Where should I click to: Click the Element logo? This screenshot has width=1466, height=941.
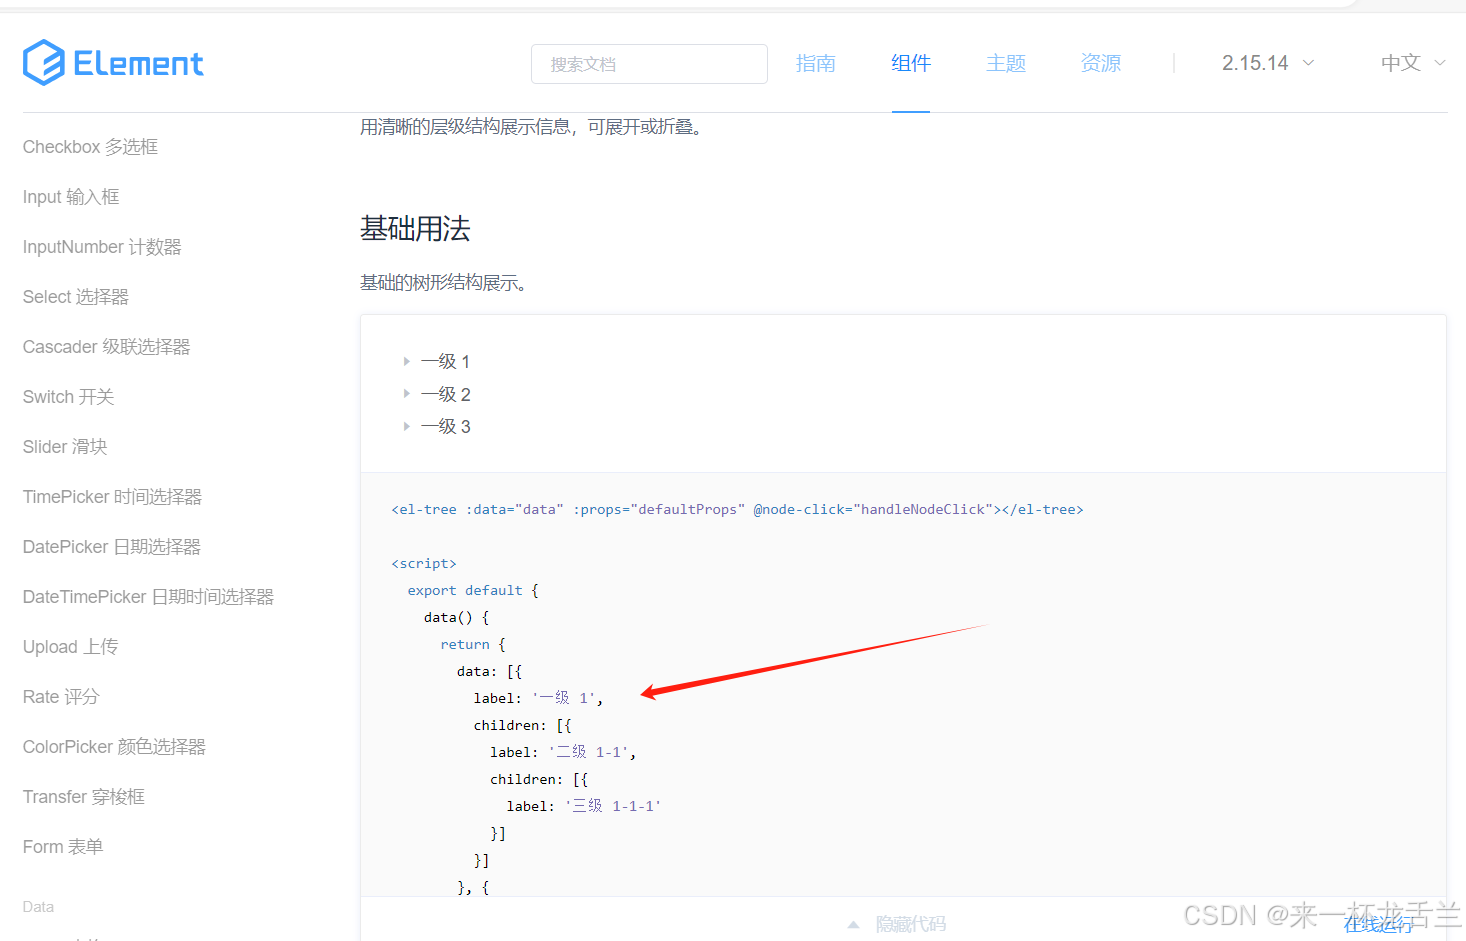point(113,63)
